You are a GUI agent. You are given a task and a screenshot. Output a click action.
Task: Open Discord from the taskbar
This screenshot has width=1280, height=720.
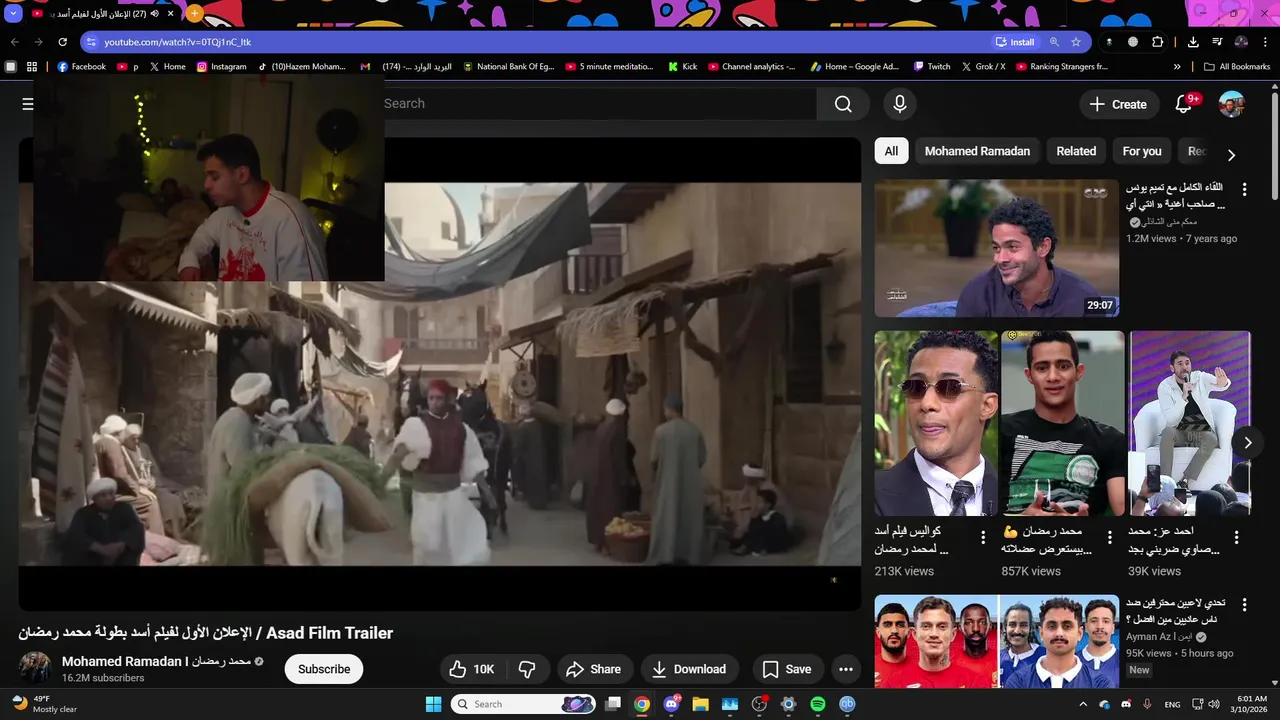click(x=671, y=704)
